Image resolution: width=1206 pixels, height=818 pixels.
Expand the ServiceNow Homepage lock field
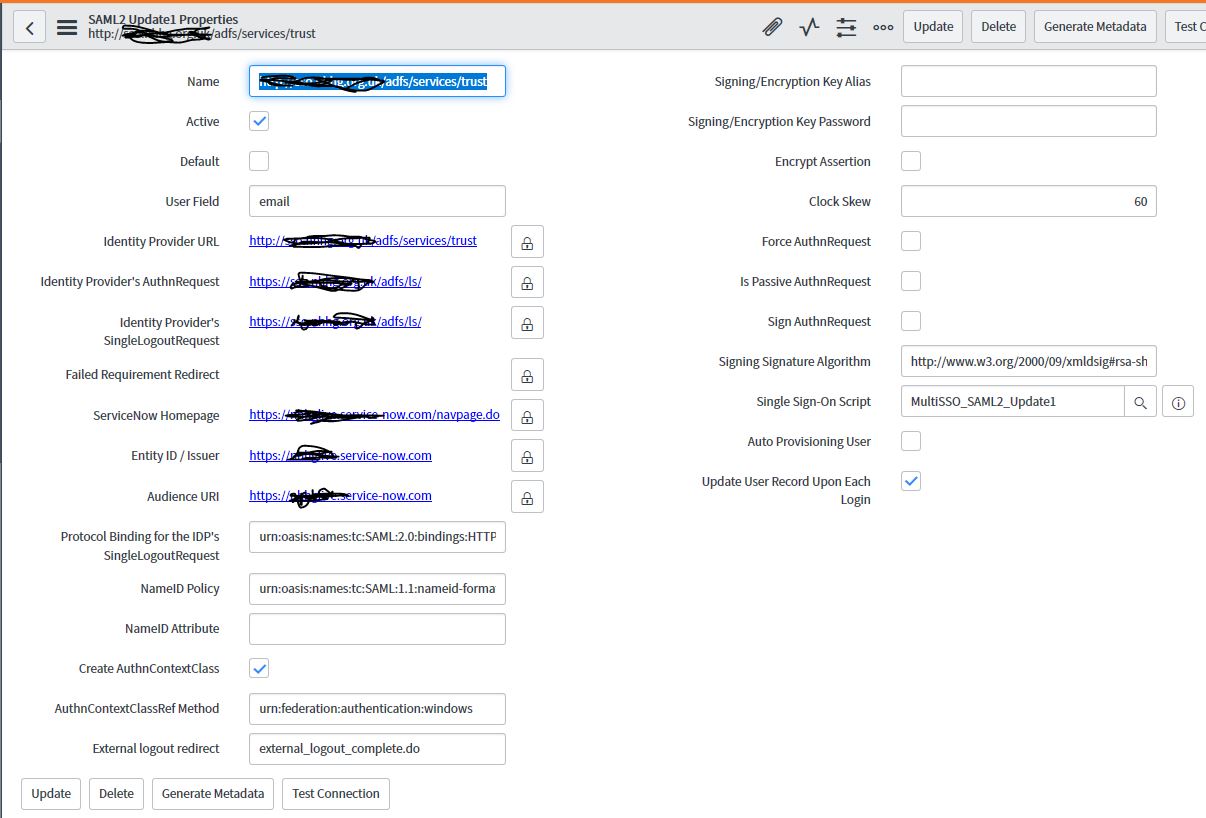(x=527, y=414)
